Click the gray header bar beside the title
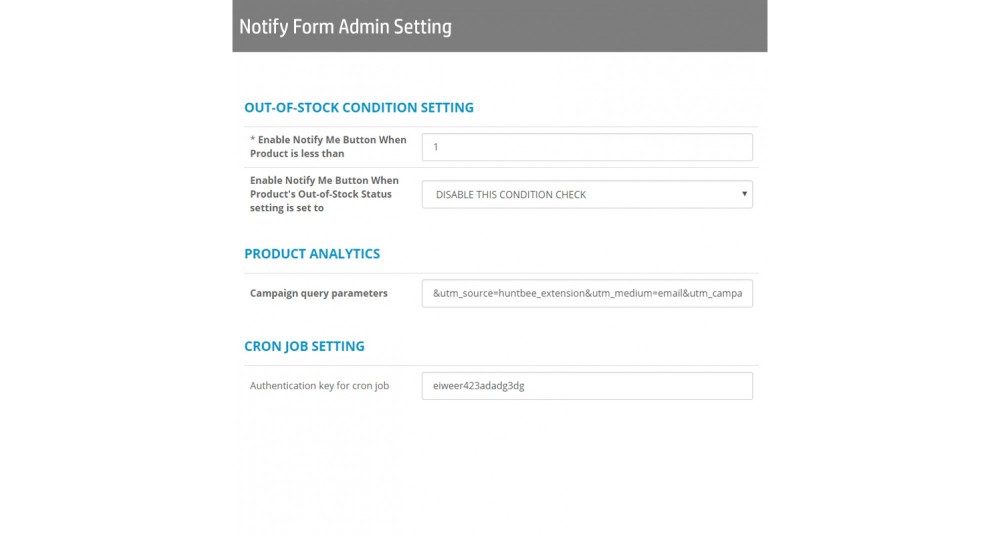1000x535 pixels. pyautogui.click(x=609, y=26)
